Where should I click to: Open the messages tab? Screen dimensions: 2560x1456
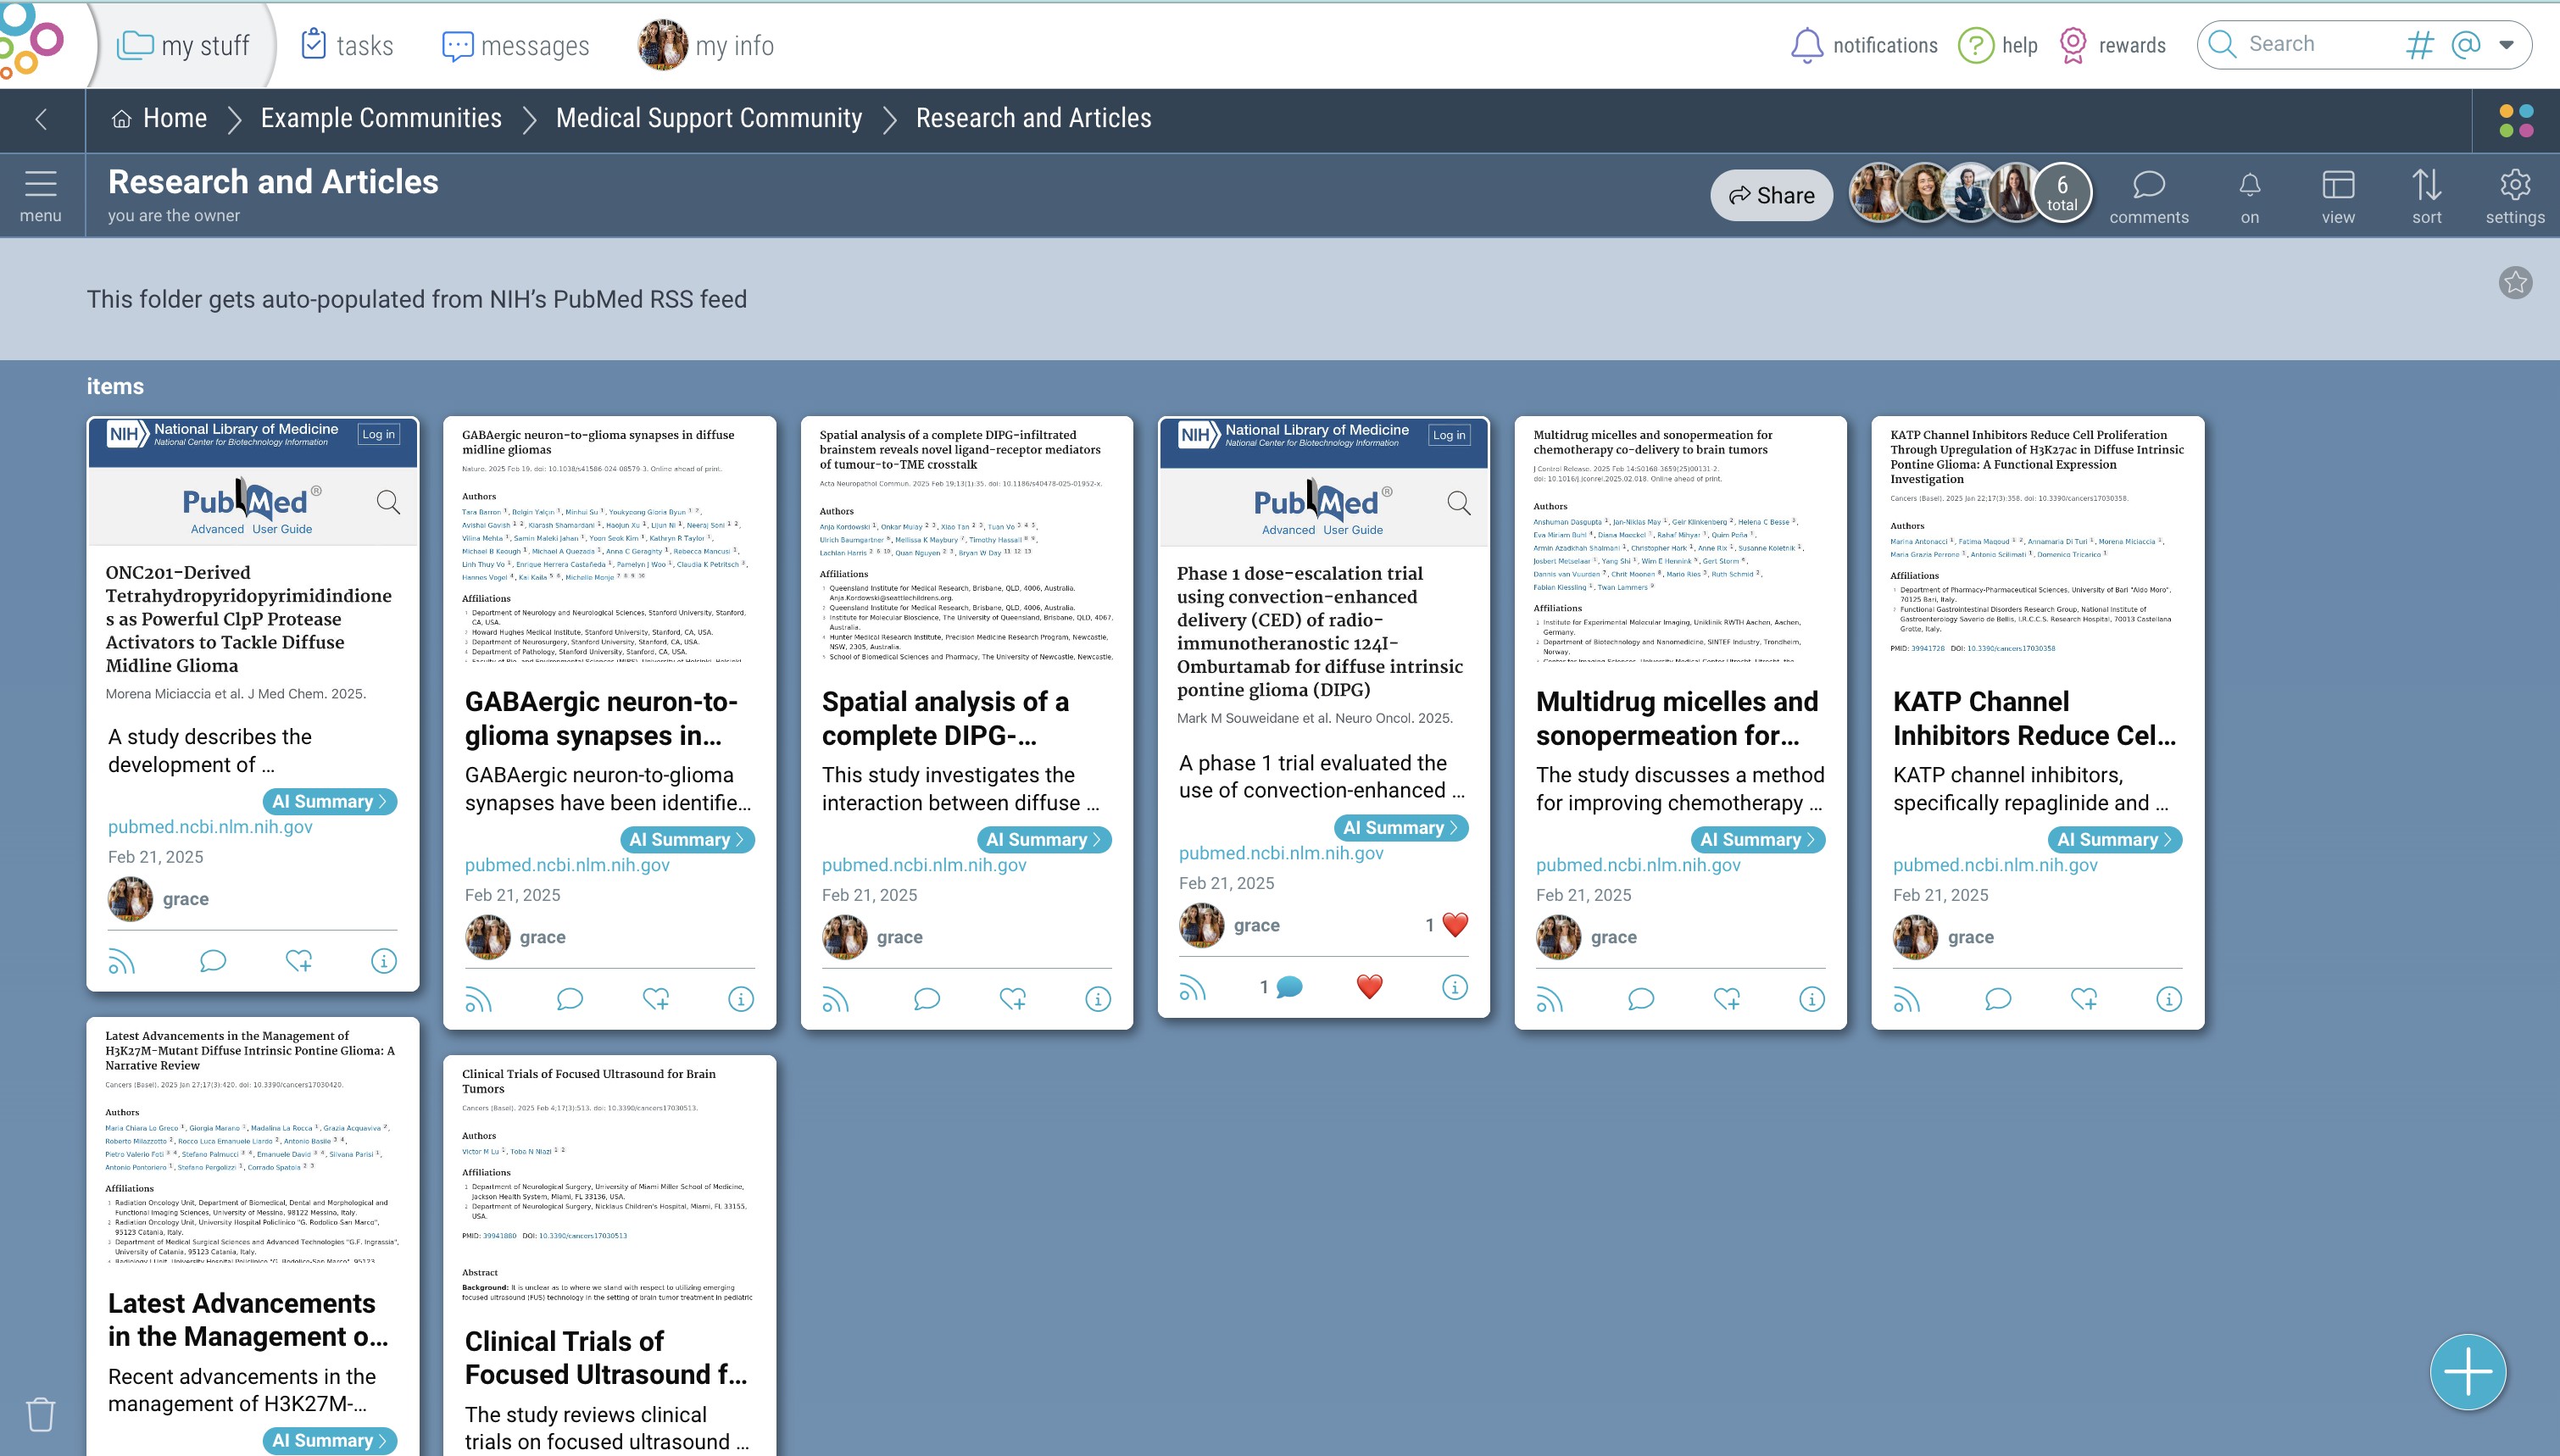click(516, 45)
